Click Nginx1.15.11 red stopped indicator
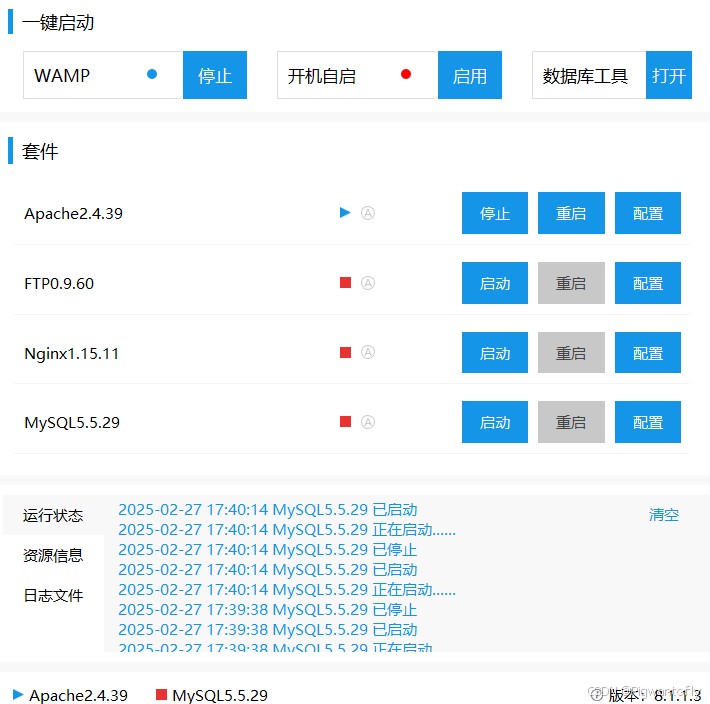 (345, 352)
